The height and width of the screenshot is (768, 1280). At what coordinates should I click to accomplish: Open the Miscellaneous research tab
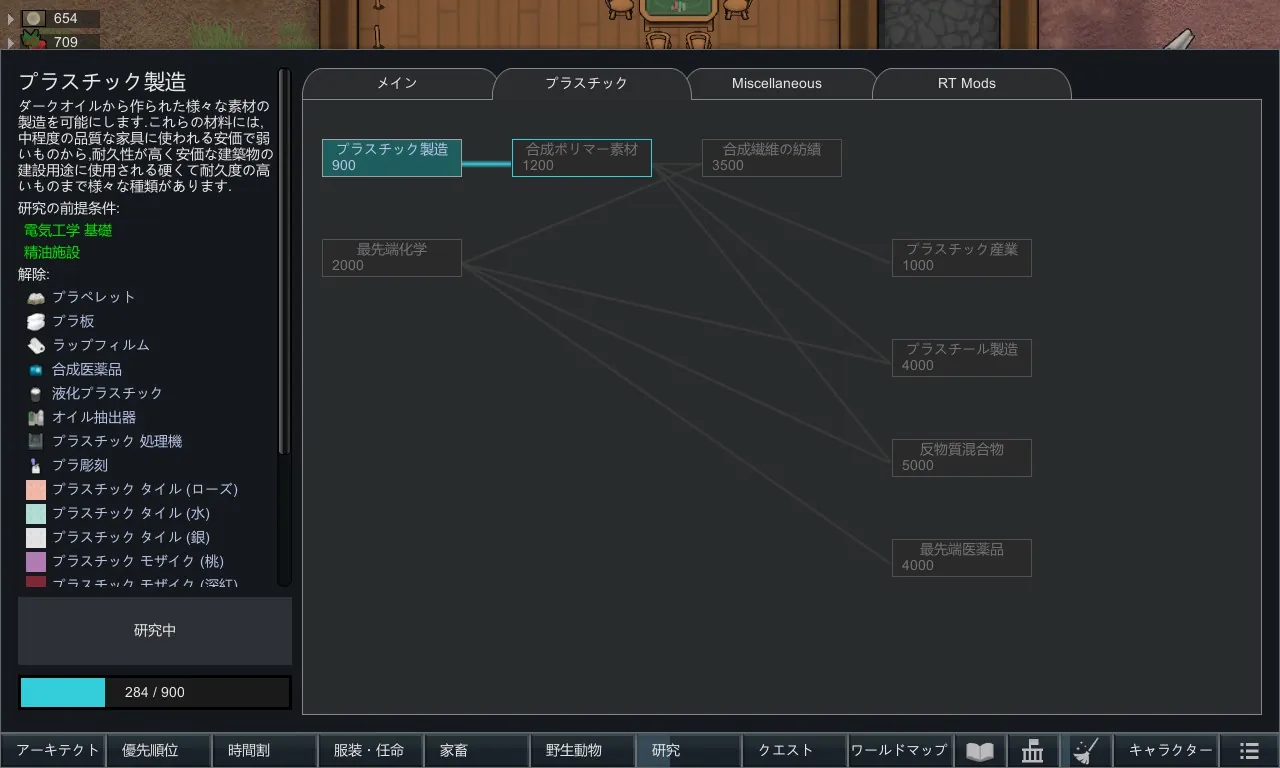[776, 84]
